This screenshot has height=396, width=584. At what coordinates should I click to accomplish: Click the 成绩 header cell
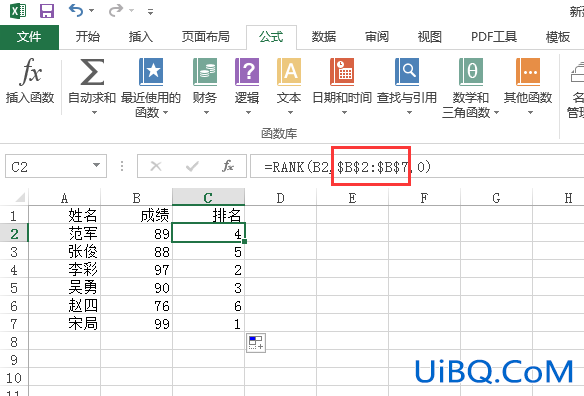tap(136, 215)
